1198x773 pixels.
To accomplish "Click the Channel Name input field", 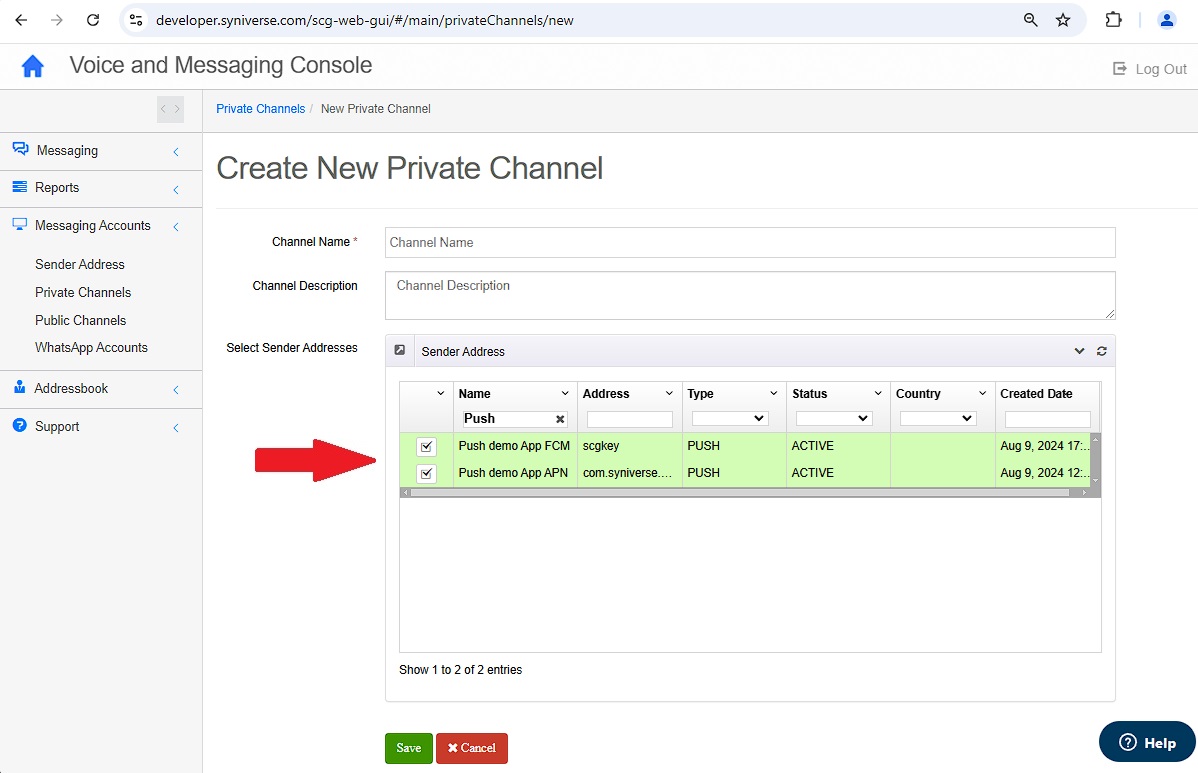I will [750, 242].
